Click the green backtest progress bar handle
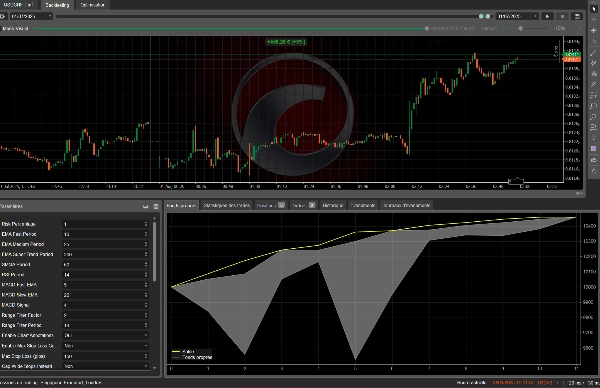Image resolution: width=600 pixels, height=388 pixels. coord(427,28)
